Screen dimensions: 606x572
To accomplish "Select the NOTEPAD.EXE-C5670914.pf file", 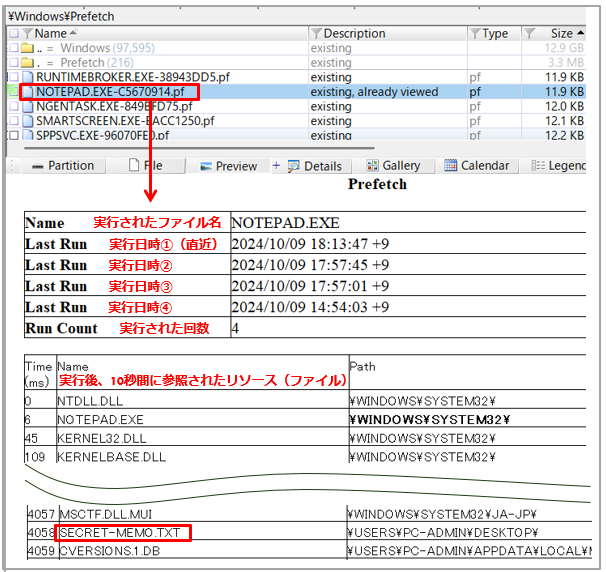I will tap(110, 92).
